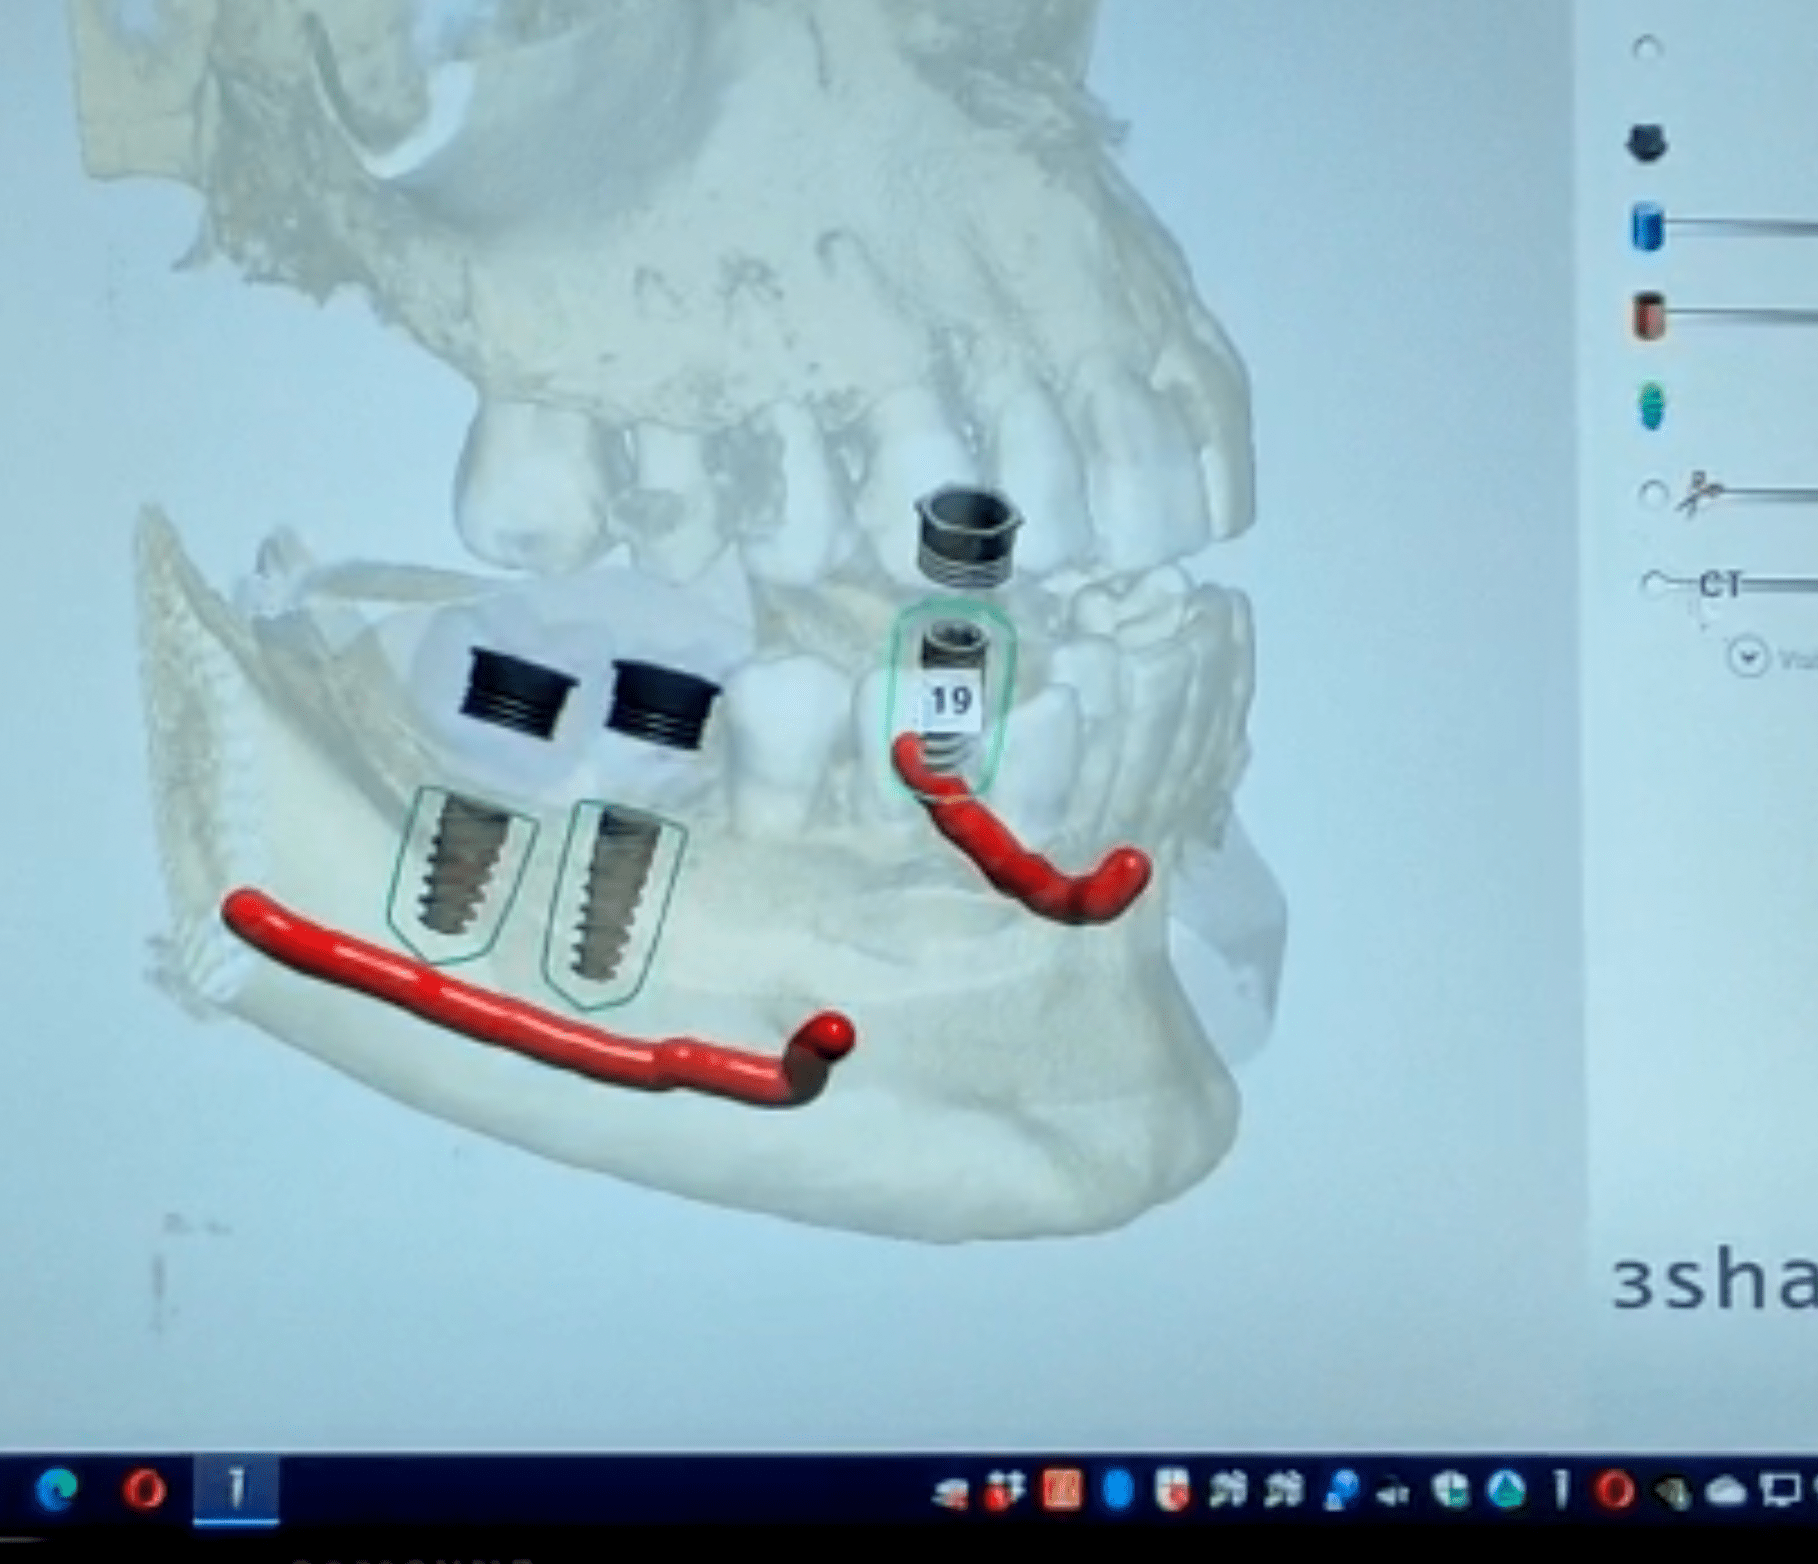Image resolution: width=1818 pixels, height=1564 pixels.
Task: Adjust the blue cylinder opacity slider
Action: [x=1740, y=228]
